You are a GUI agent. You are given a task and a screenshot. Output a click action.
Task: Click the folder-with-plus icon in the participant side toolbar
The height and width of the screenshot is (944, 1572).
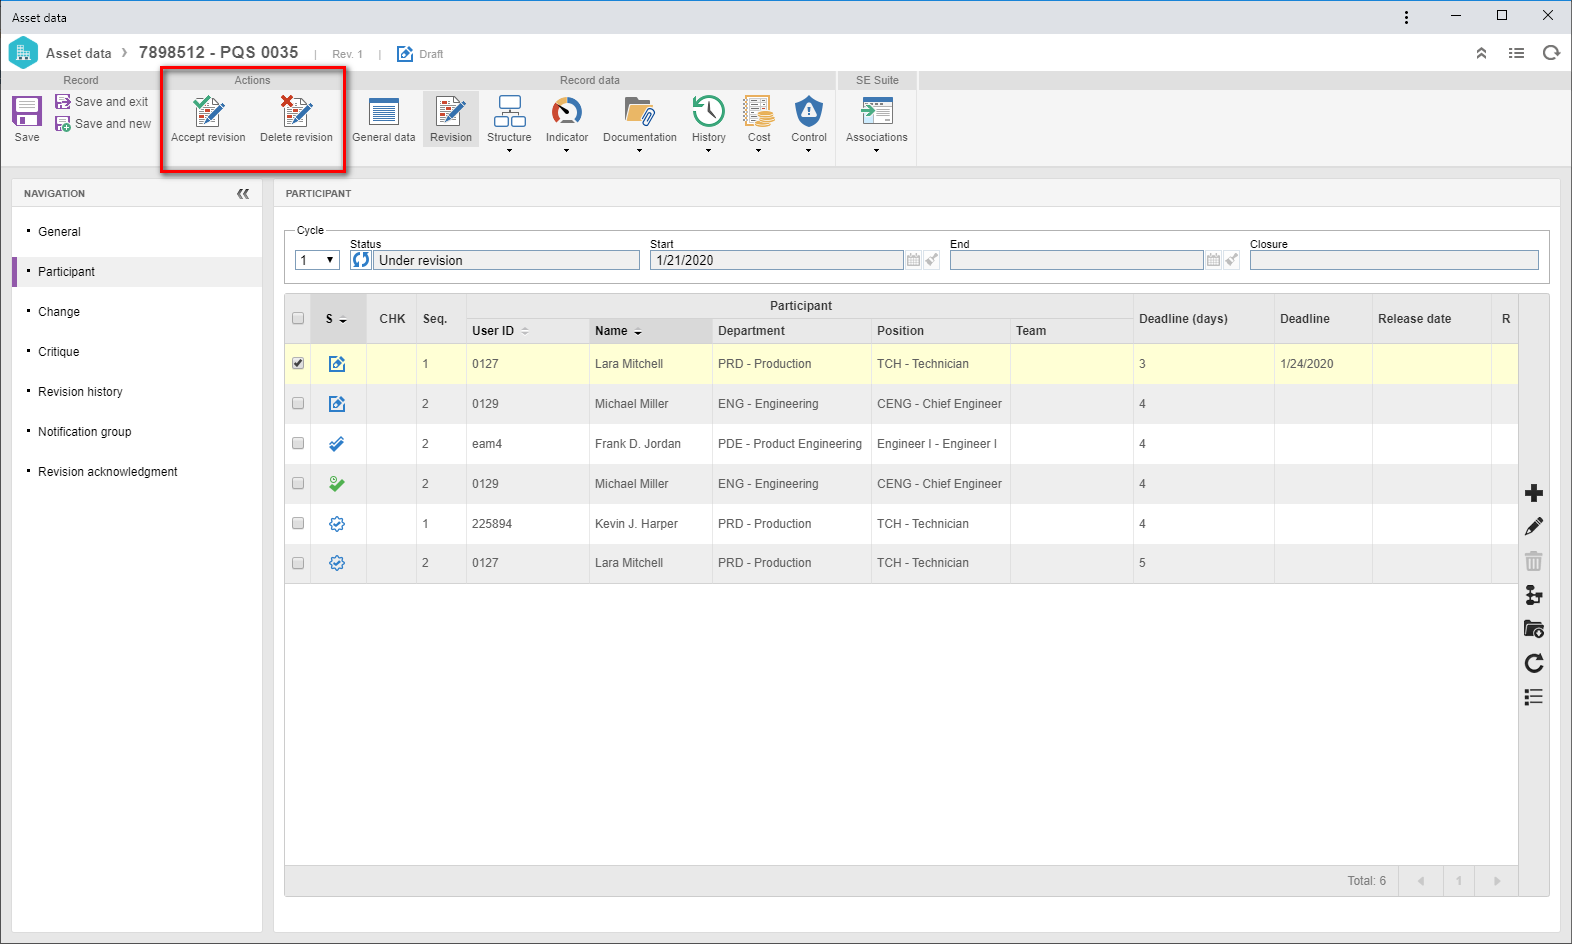pyautogui.click(x=1534, y=629)
